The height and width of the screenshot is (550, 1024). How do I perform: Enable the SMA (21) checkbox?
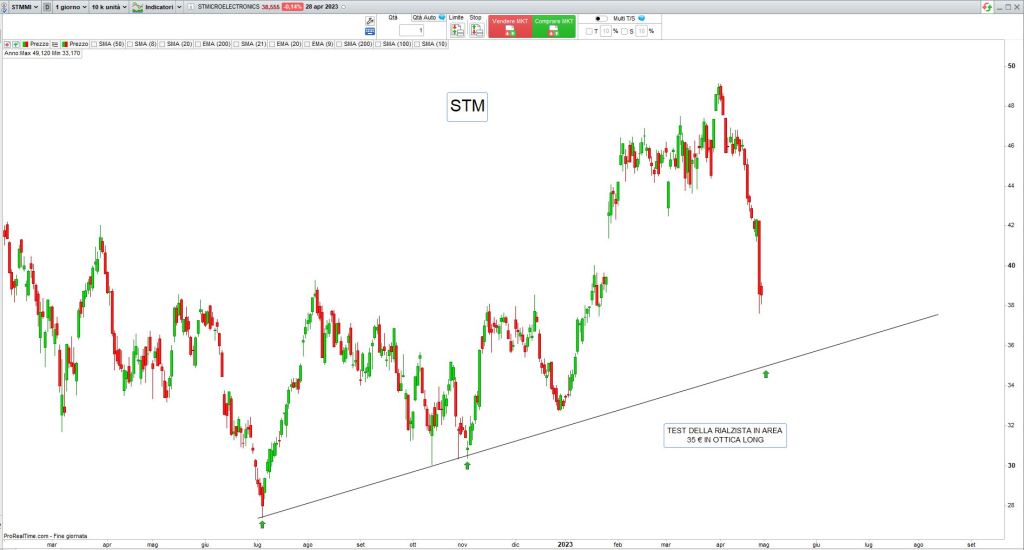(x=236, y=44)
